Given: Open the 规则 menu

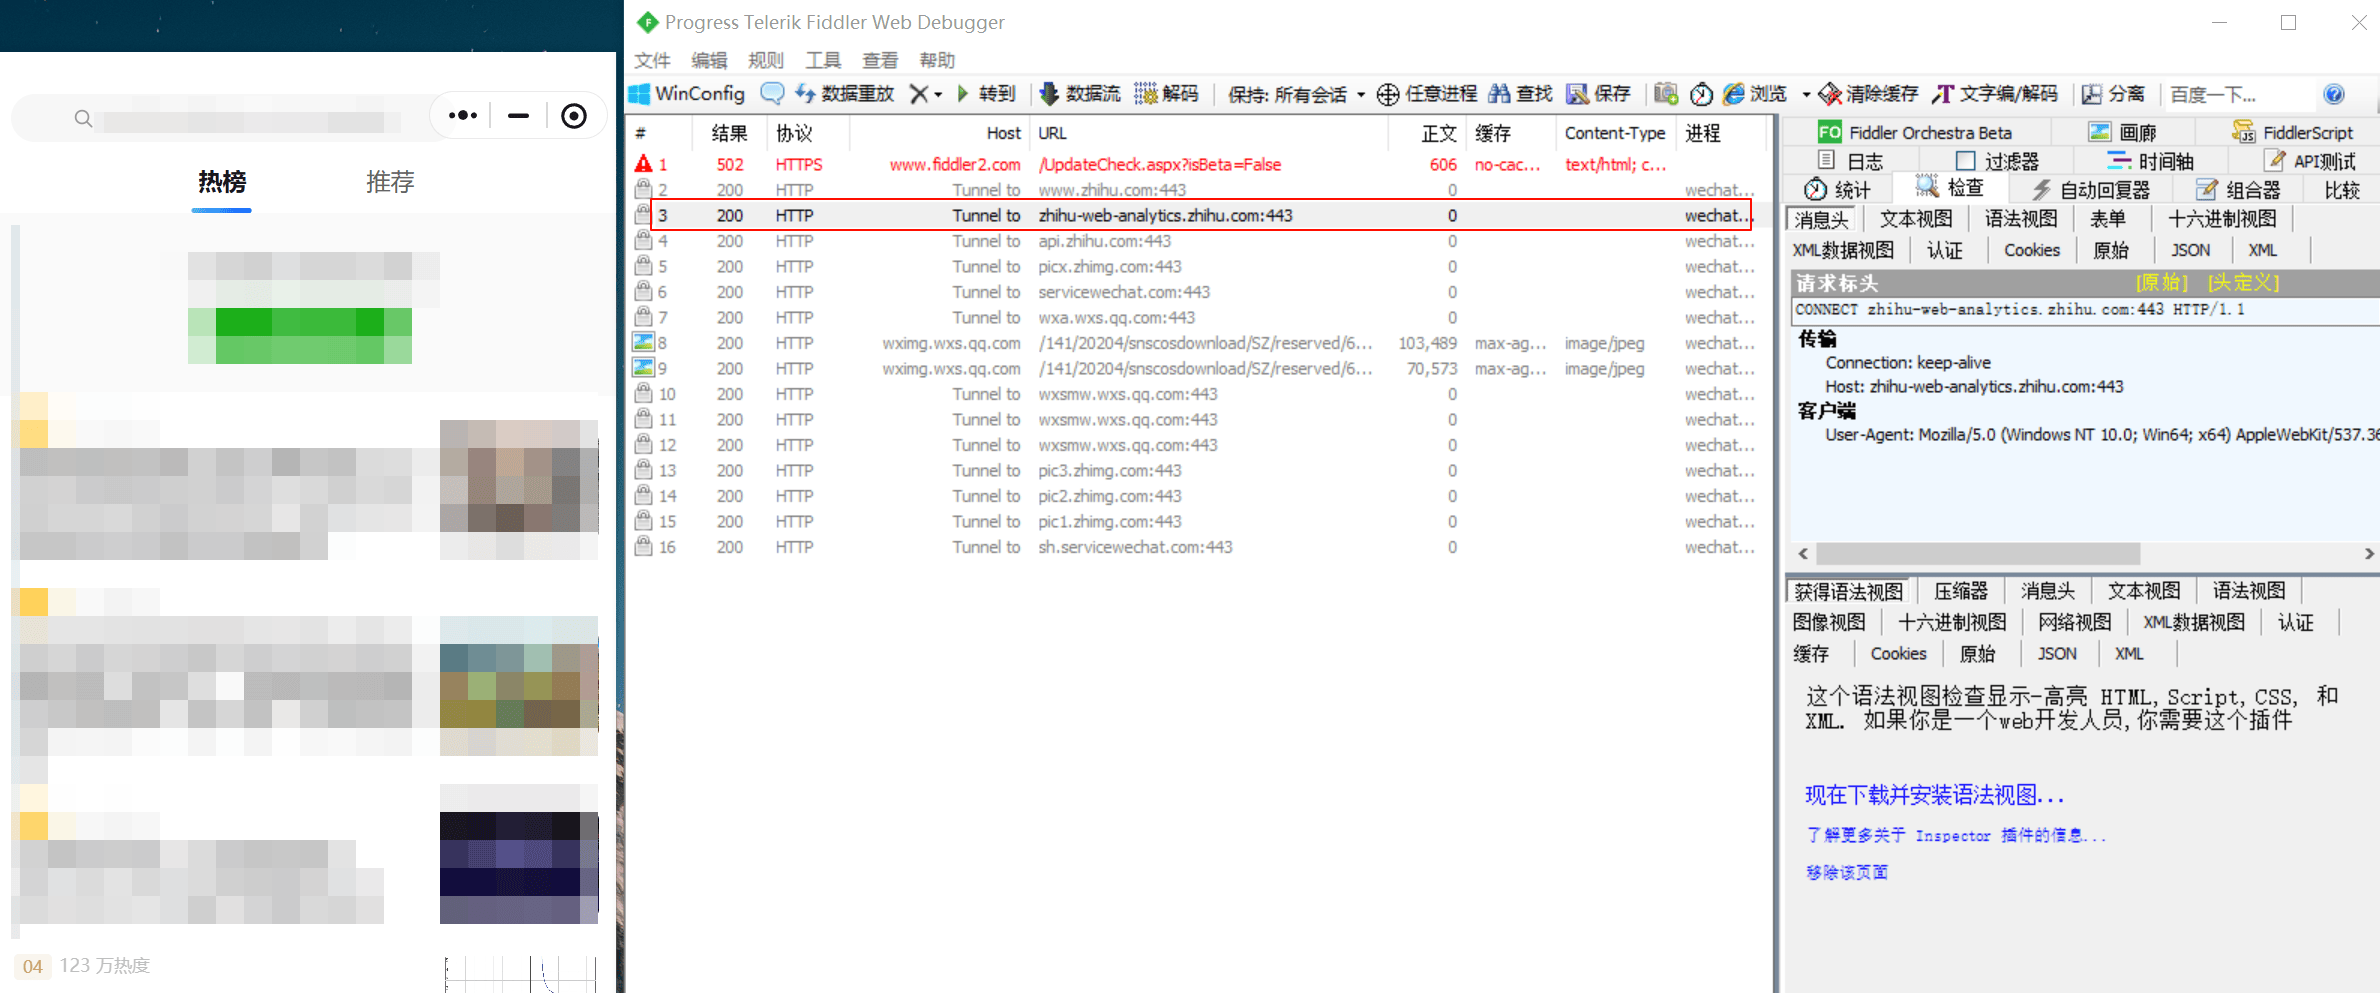Looking at the screenshot, I should 766,60.
